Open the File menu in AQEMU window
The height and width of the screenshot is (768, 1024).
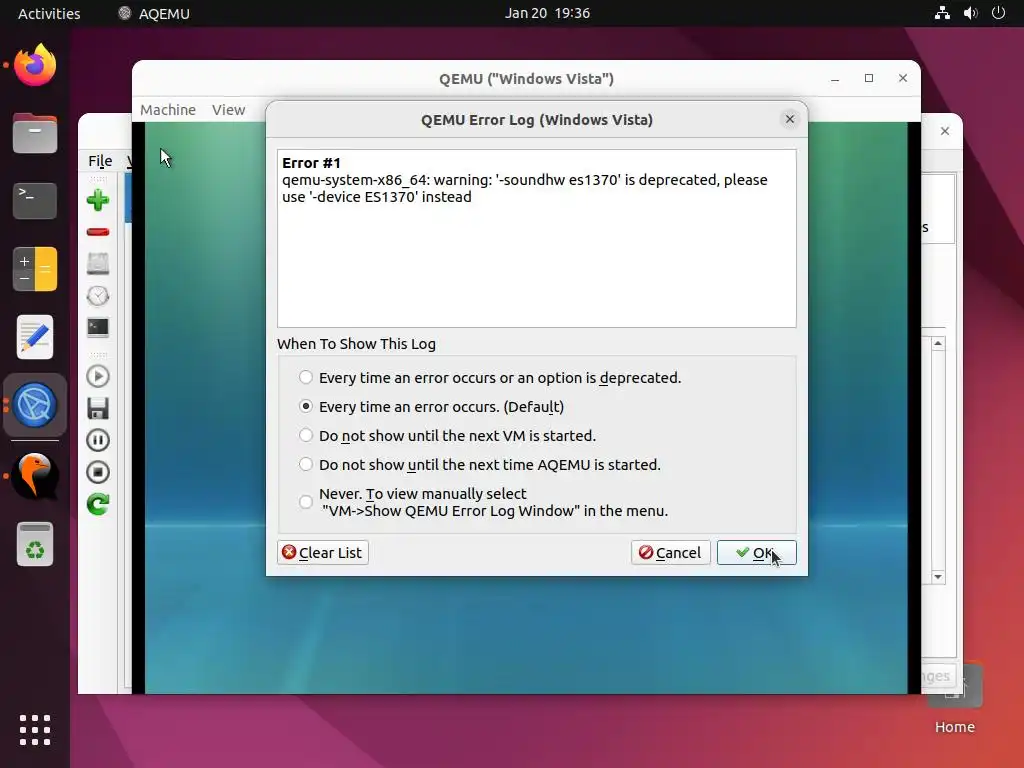click(x=100, y=161)
